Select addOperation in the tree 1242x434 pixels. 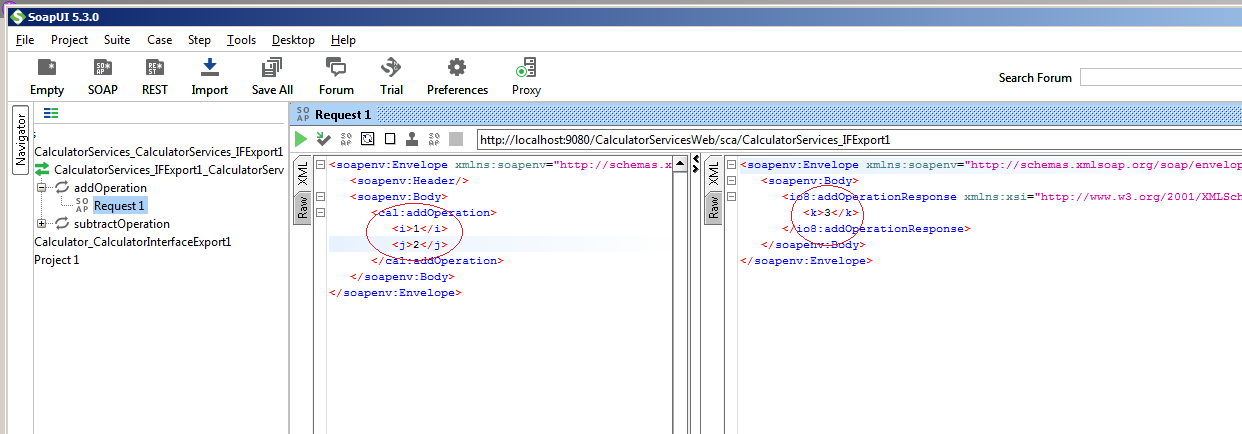110,187
